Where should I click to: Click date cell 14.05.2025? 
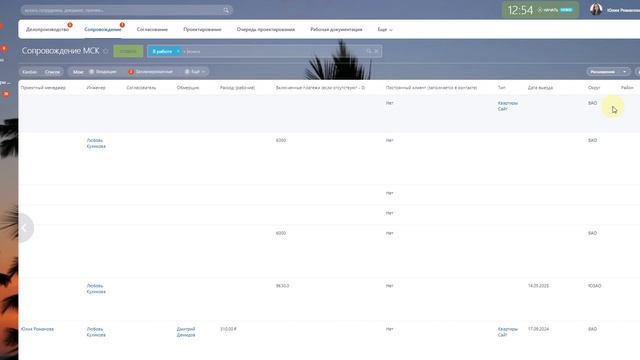pyautogui.click(x=538, y=286)
